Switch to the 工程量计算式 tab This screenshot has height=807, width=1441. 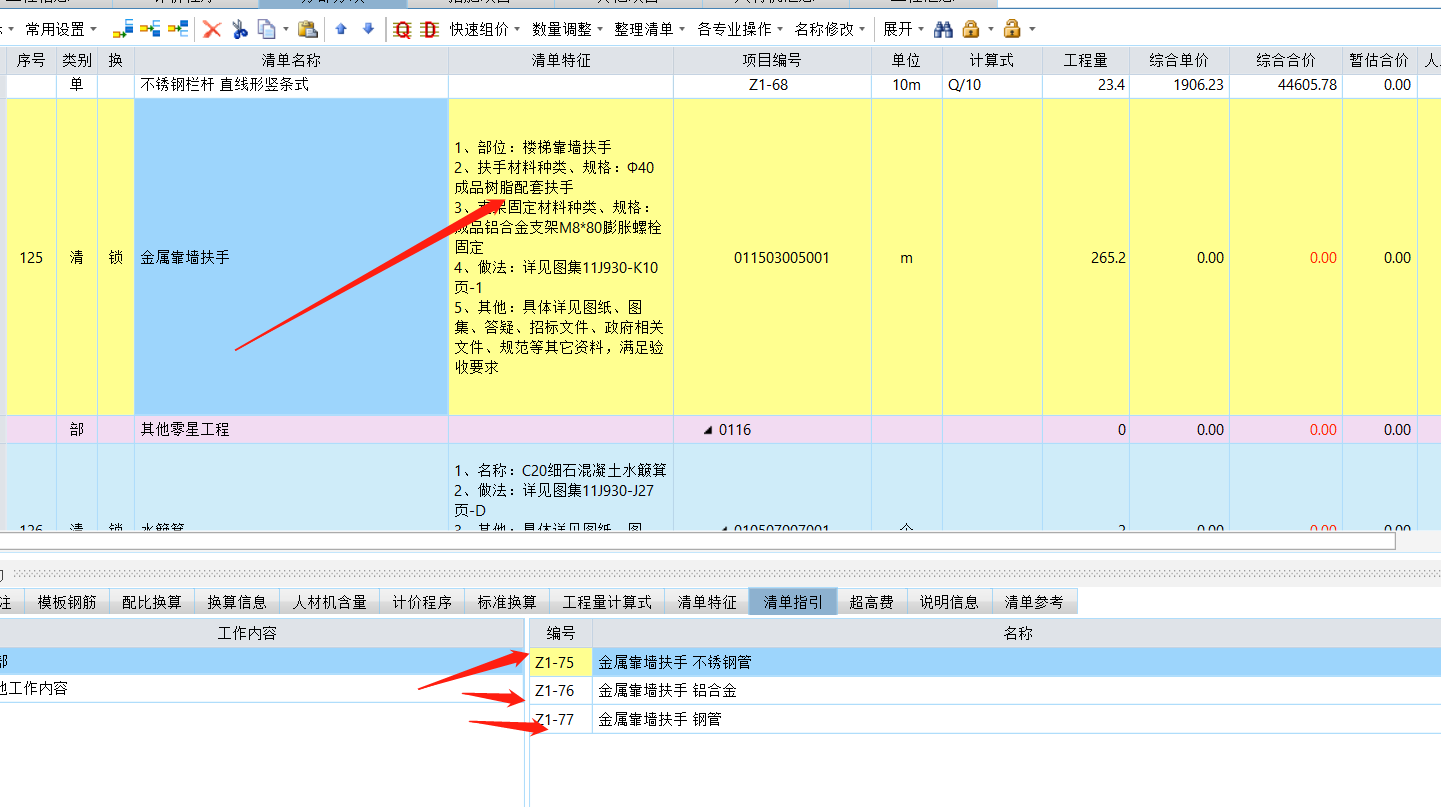607,602
